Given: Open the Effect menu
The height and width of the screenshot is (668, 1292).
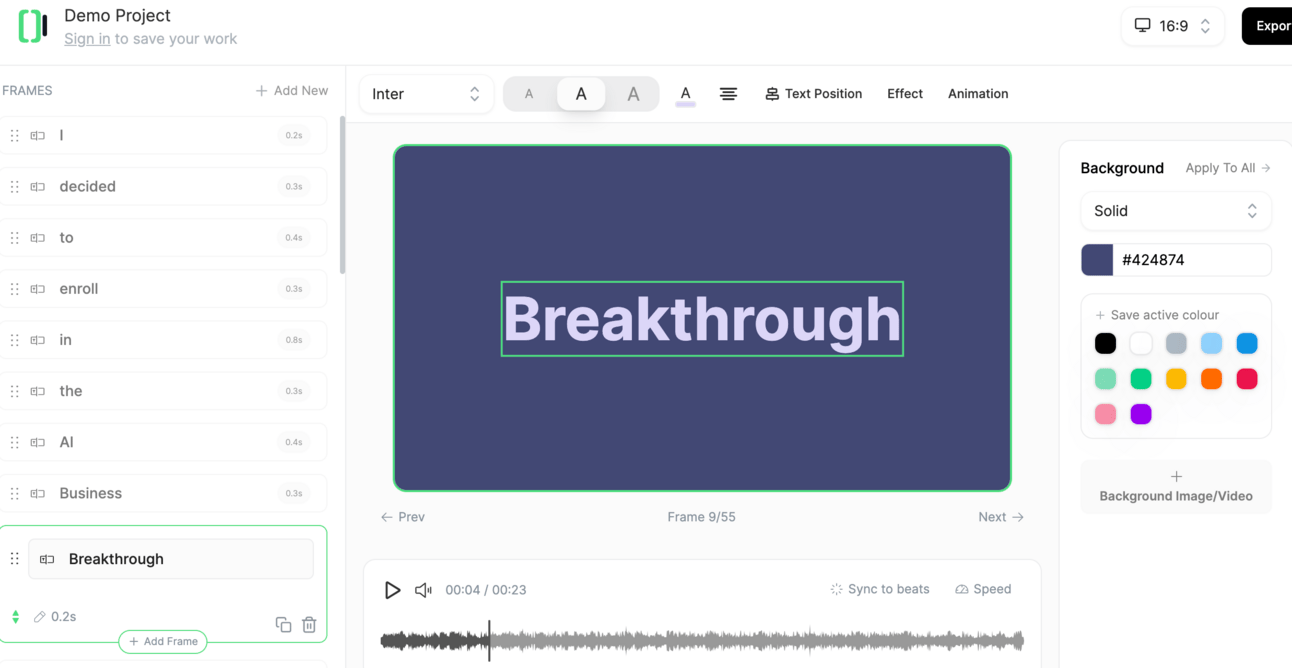Looking at the screenshot, I should click(x=904, y=94).
